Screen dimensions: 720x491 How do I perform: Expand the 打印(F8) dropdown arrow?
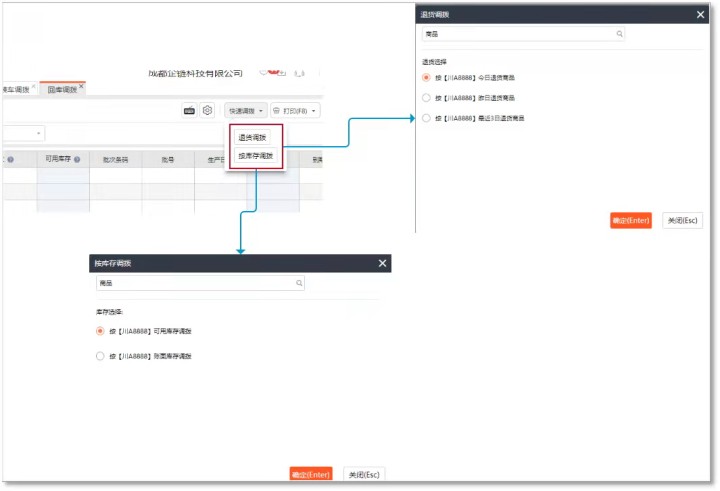[x=314, y=111]
